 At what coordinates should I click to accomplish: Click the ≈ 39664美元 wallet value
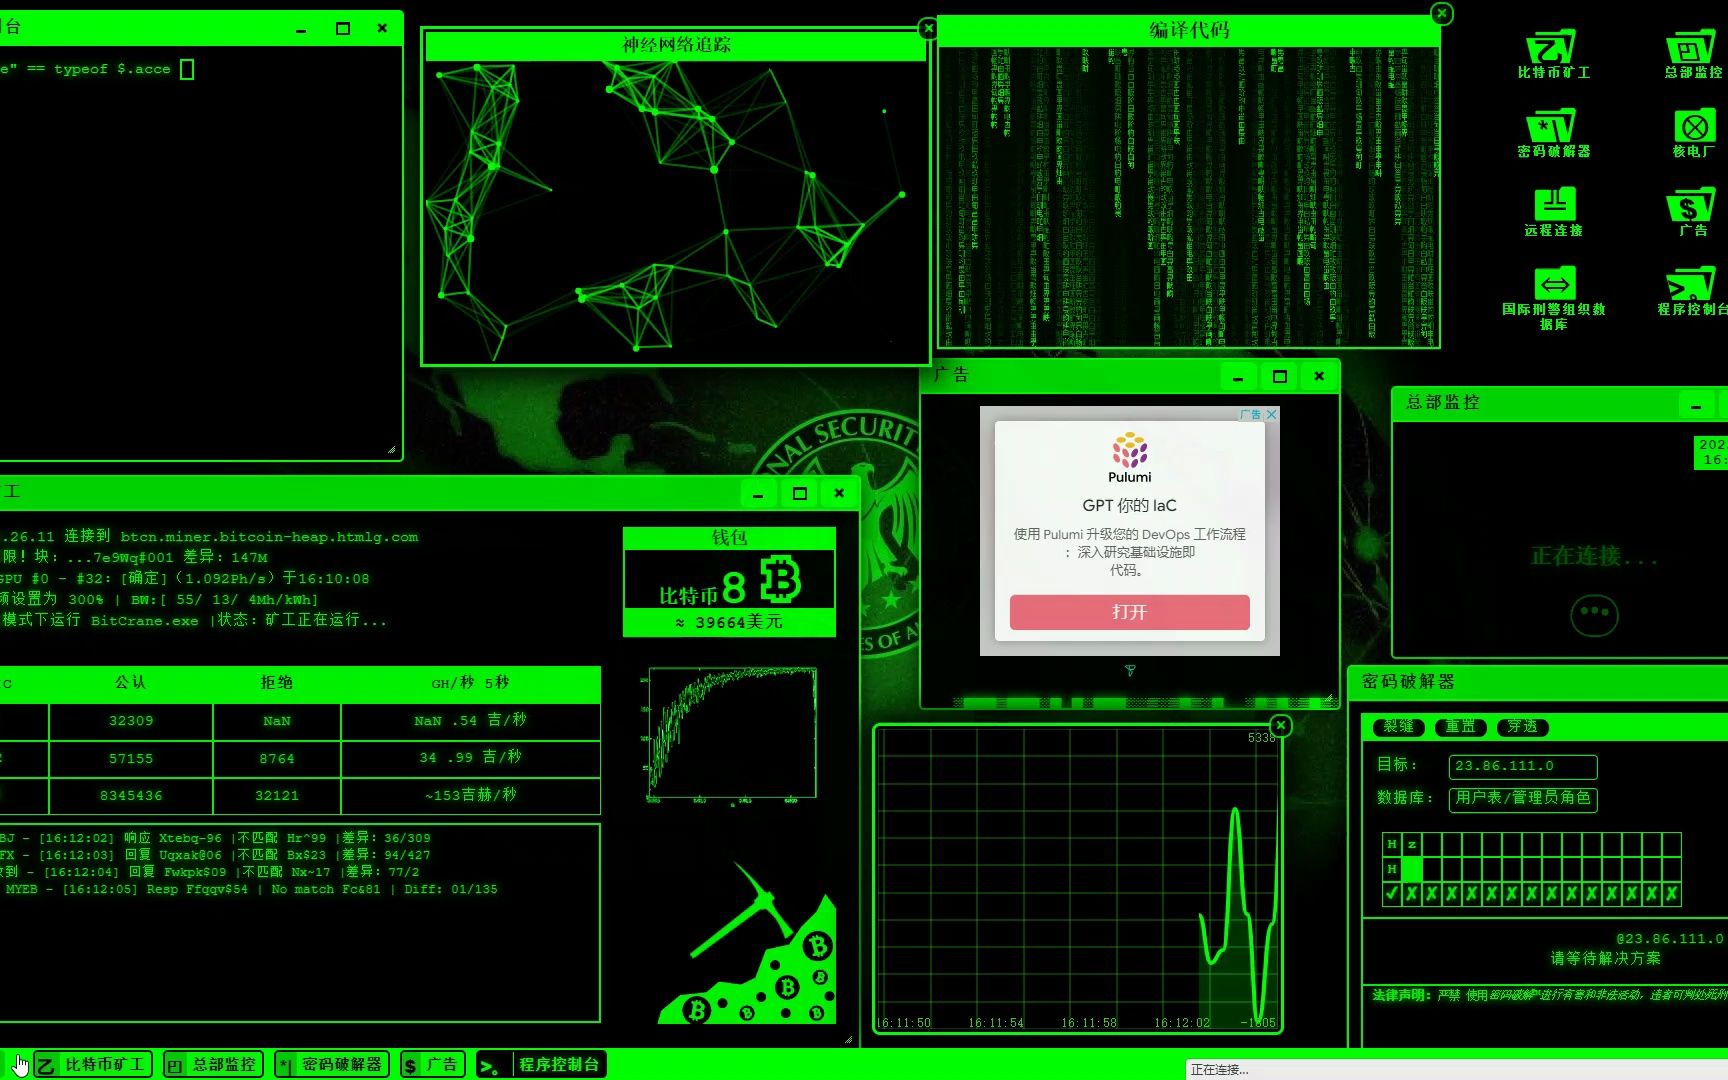point(729,622)
